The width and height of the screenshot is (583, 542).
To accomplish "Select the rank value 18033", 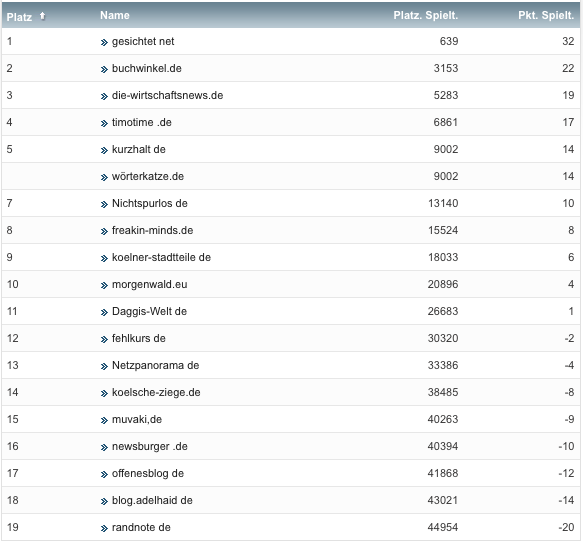I will click(443, 257).
